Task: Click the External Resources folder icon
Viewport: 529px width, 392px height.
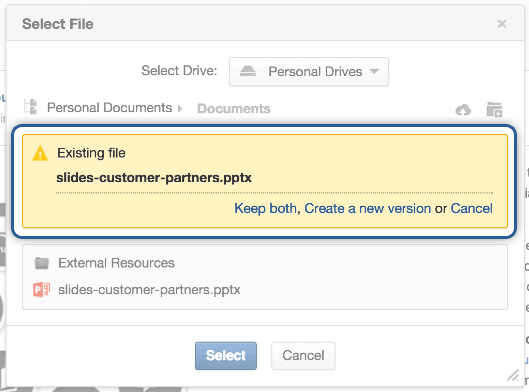Action: [42, 263]
